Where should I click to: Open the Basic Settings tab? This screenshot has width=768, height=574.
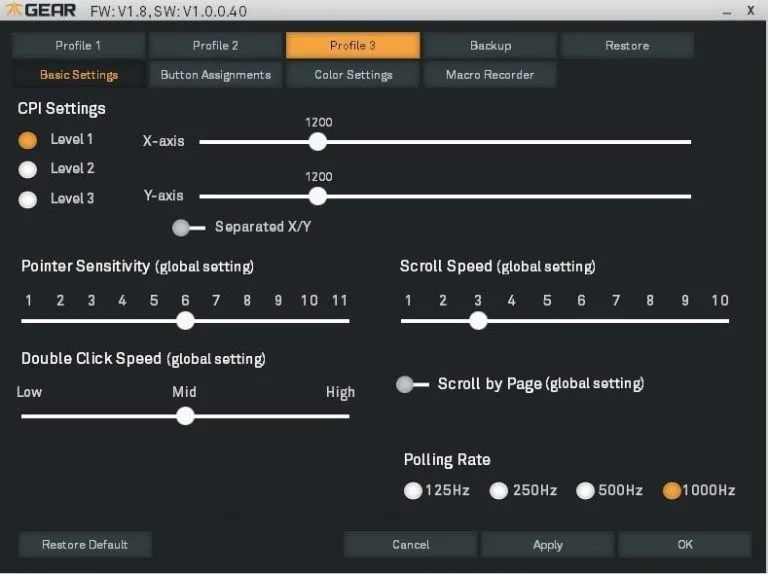79,75
